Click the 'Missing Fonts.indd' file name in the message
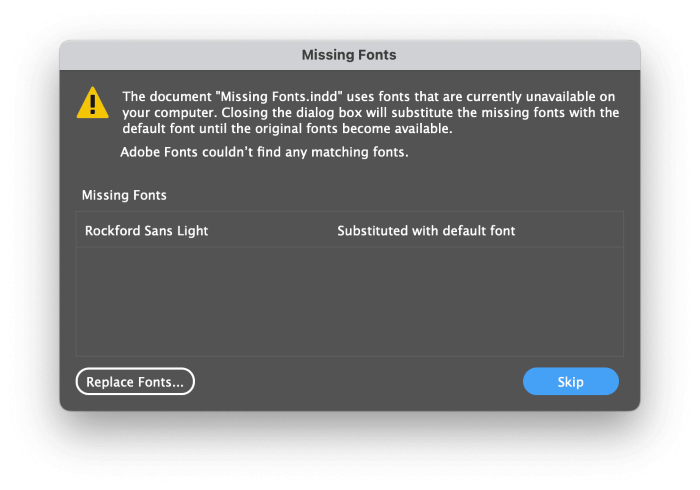This screenshot has height=490, width=700. (279, 96)
